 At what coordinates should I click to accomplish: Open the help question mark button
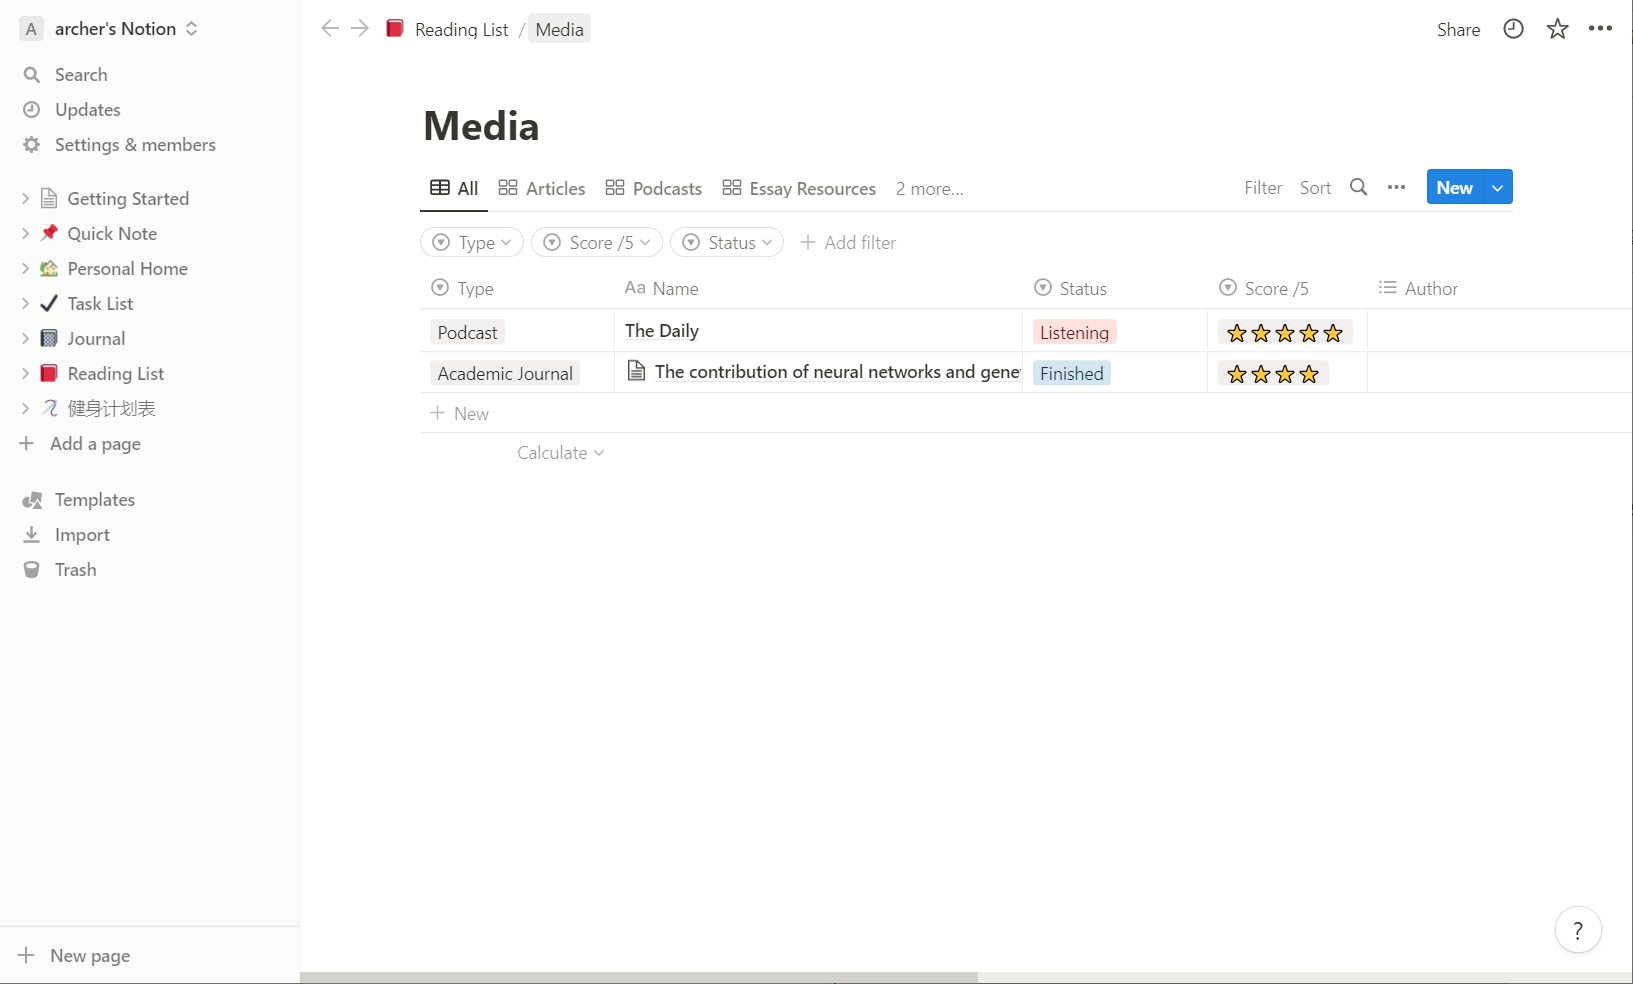(x=1578, y=930)
